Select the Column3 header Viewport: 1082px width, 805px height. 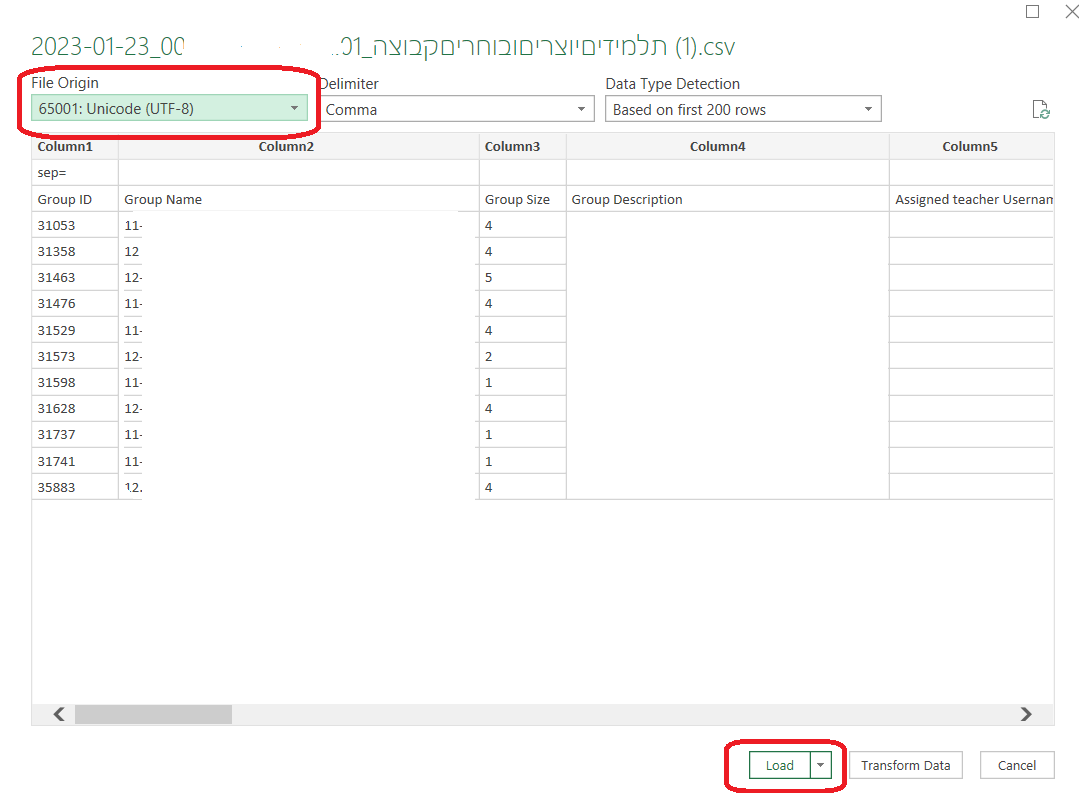(x=512, y=147)
